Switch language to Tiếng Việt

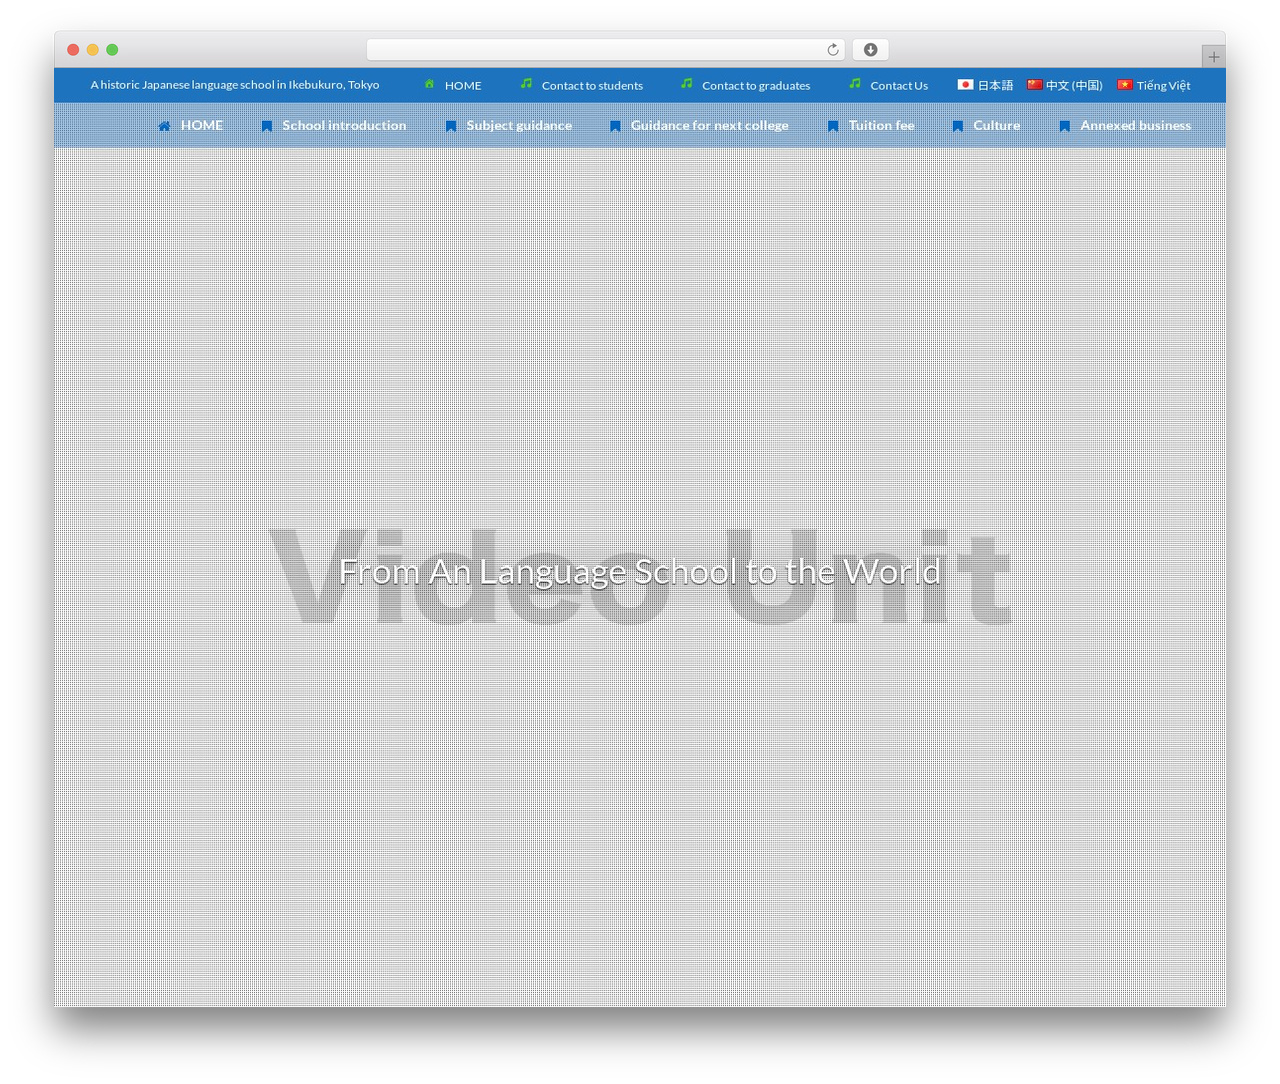click(1163, 85)
